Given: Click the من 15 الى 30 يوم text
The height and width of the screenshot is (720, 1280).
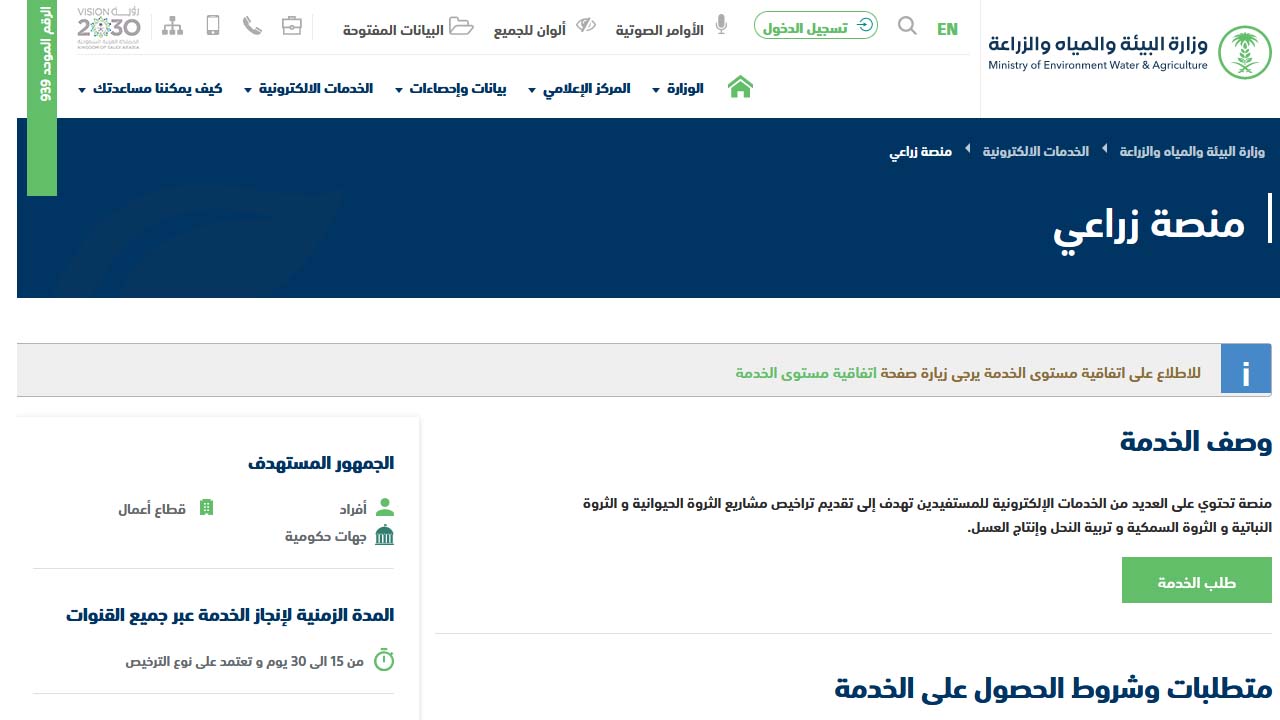Looking at the screenshot, I should (245, 662).
